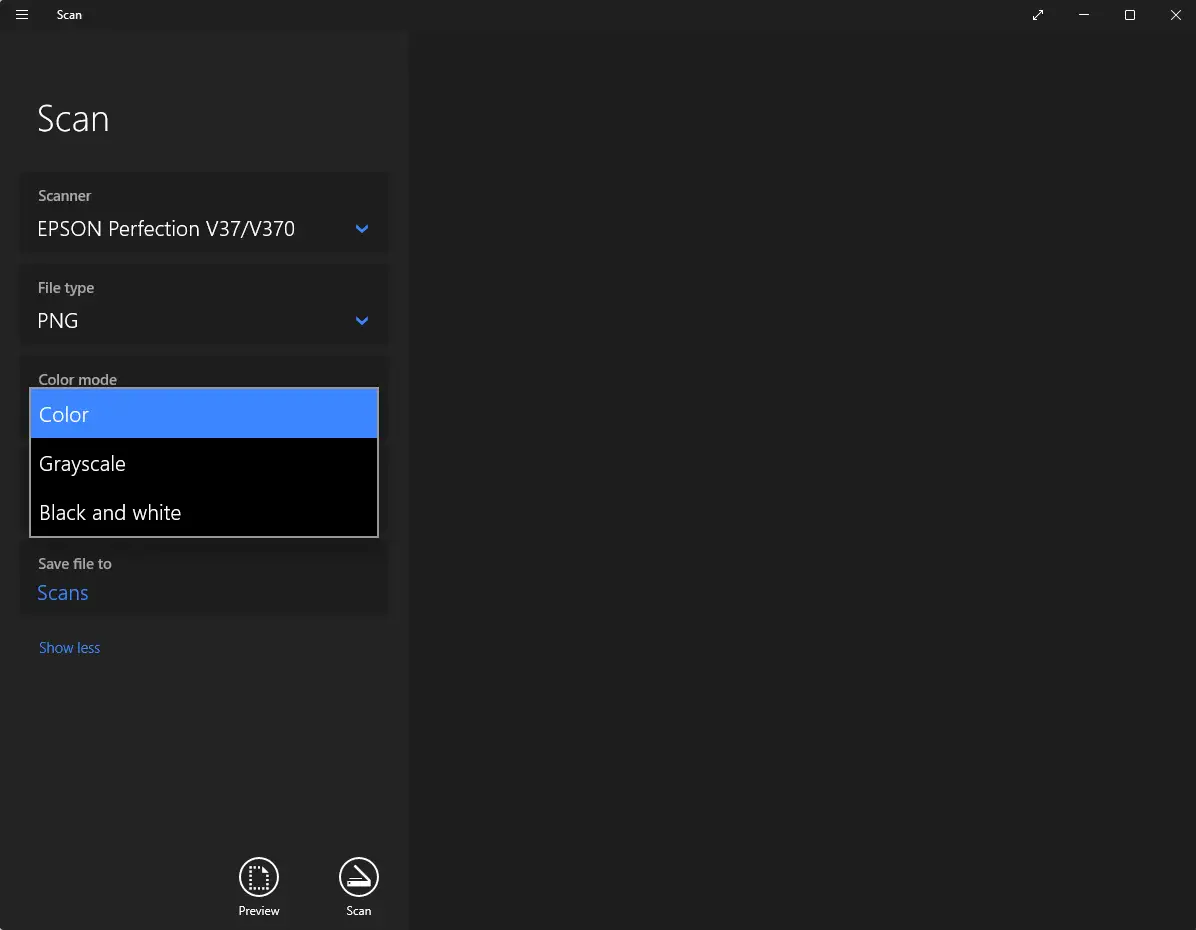The height and width of the screenshot is (930, 1196).
Task: Click the Show less link
Action: click(x=69, y=648)
